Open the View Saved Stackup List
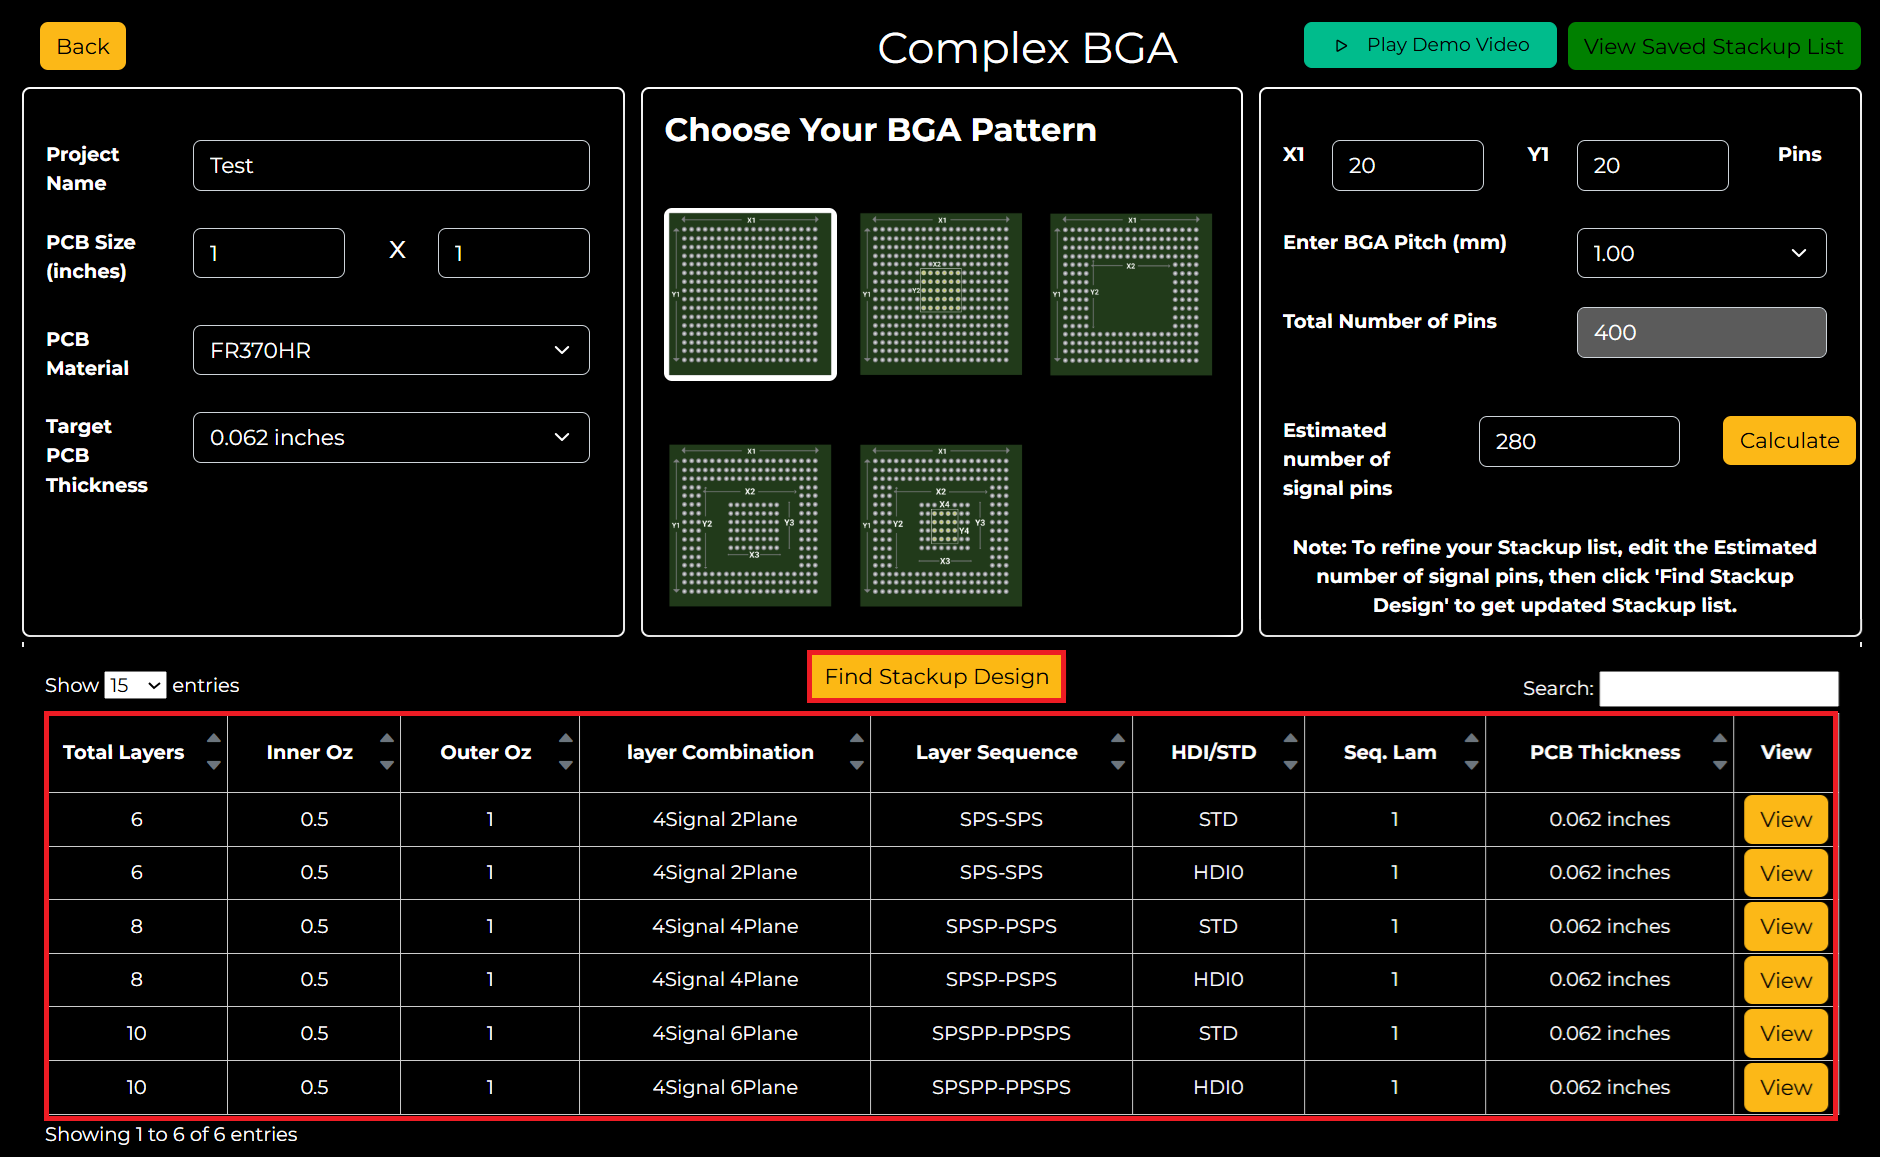This screenshot has width=1880, height=1157. coord(1714,46)
